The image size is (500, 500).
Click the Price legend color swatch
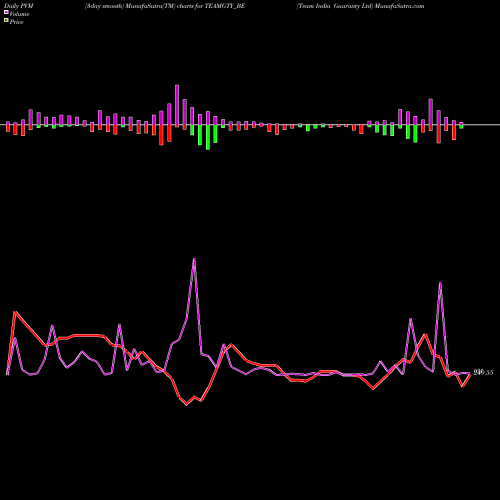click(x=6, y=21)
